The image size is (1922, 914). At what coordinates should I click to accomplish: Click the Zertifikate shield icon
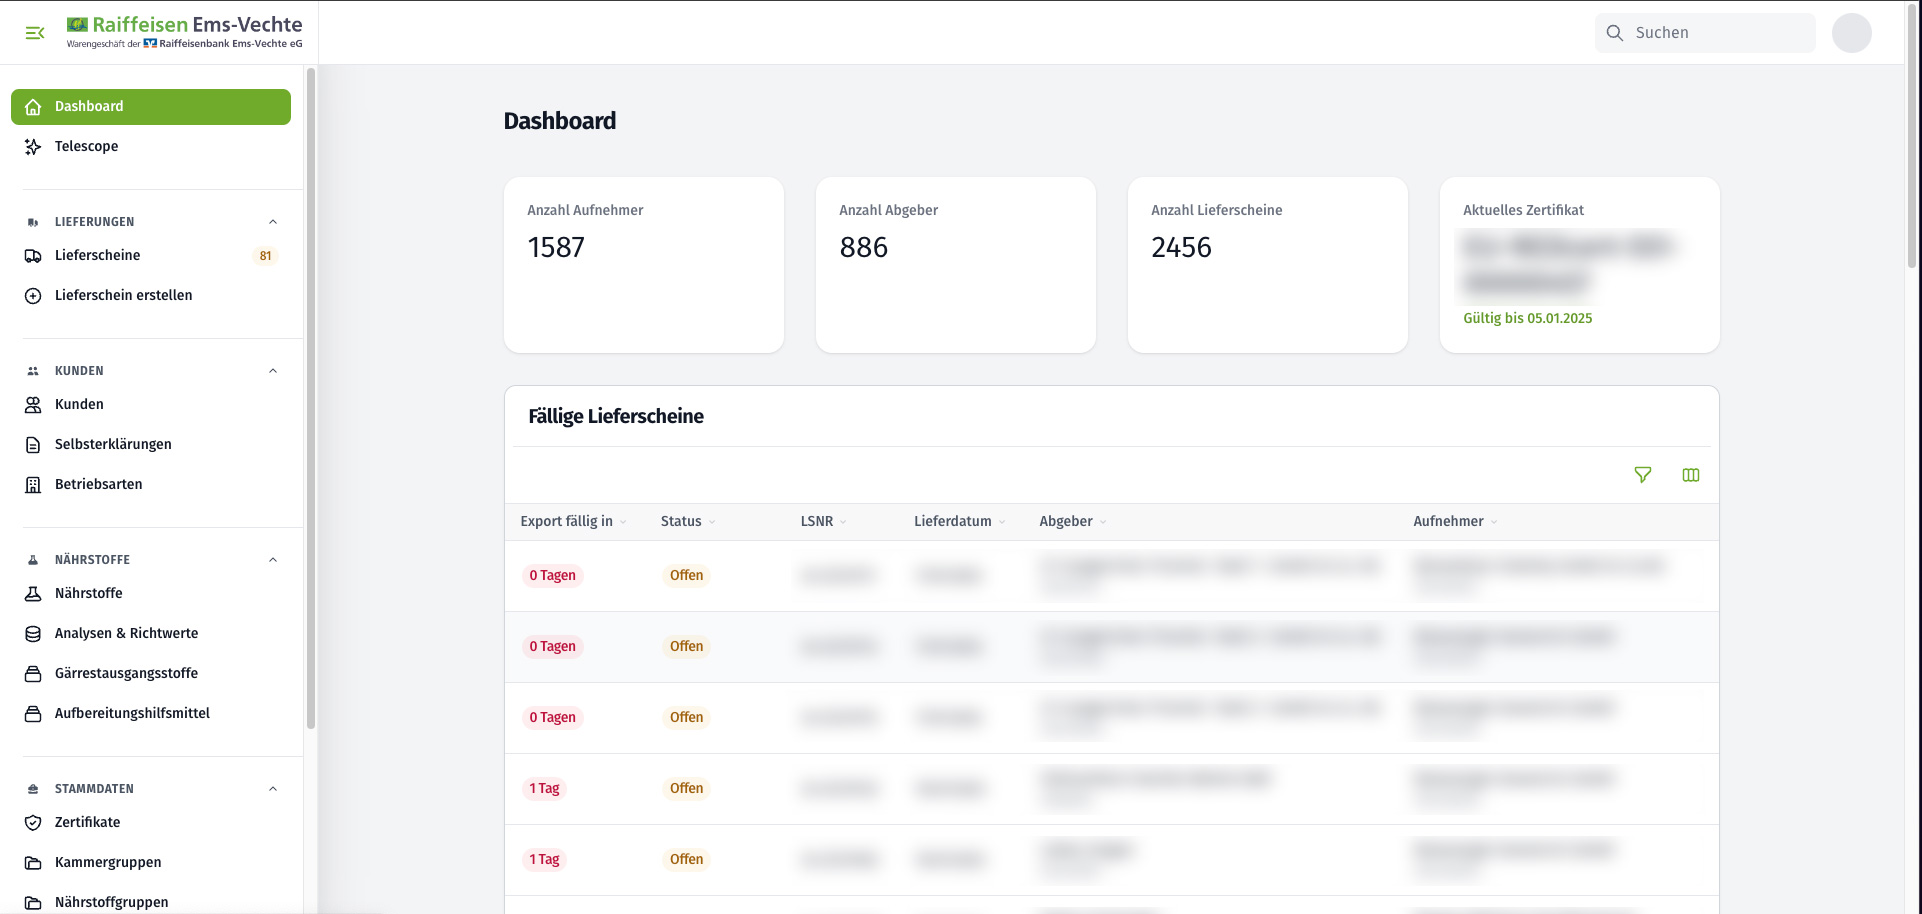tap(33, 823)
